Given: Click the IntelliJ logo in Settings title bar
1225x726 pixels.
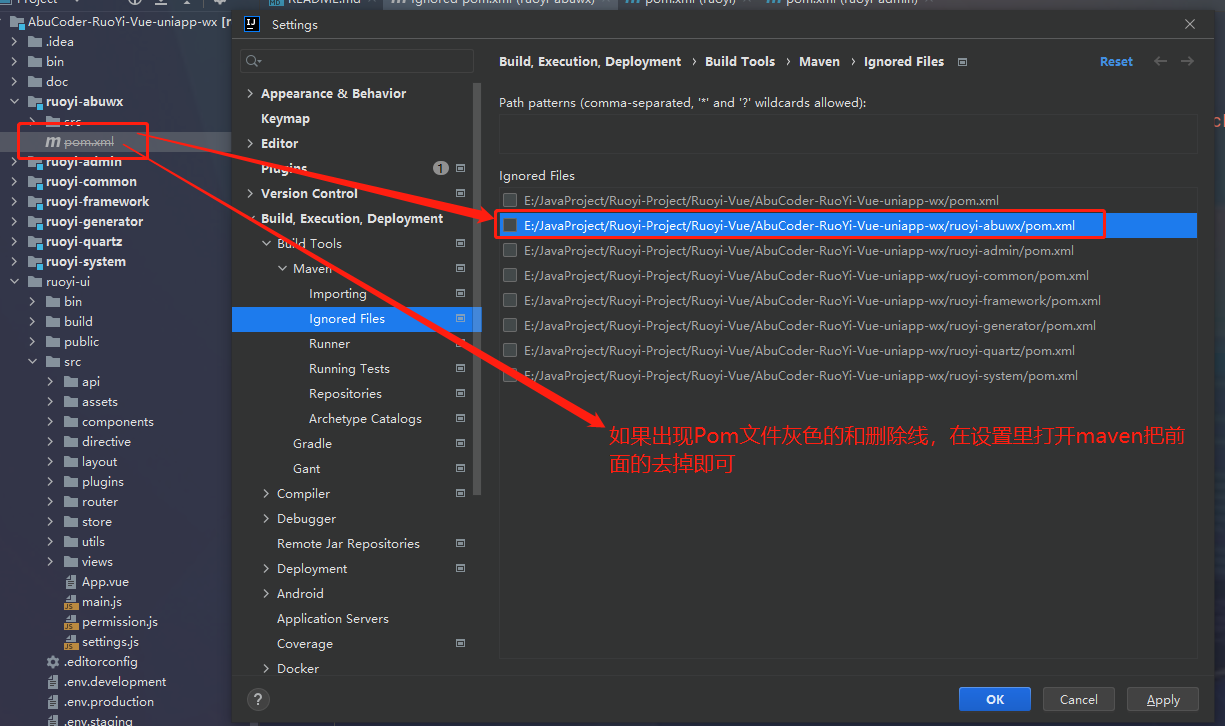Looking at the screenshot, I should (x=252, y=24).
